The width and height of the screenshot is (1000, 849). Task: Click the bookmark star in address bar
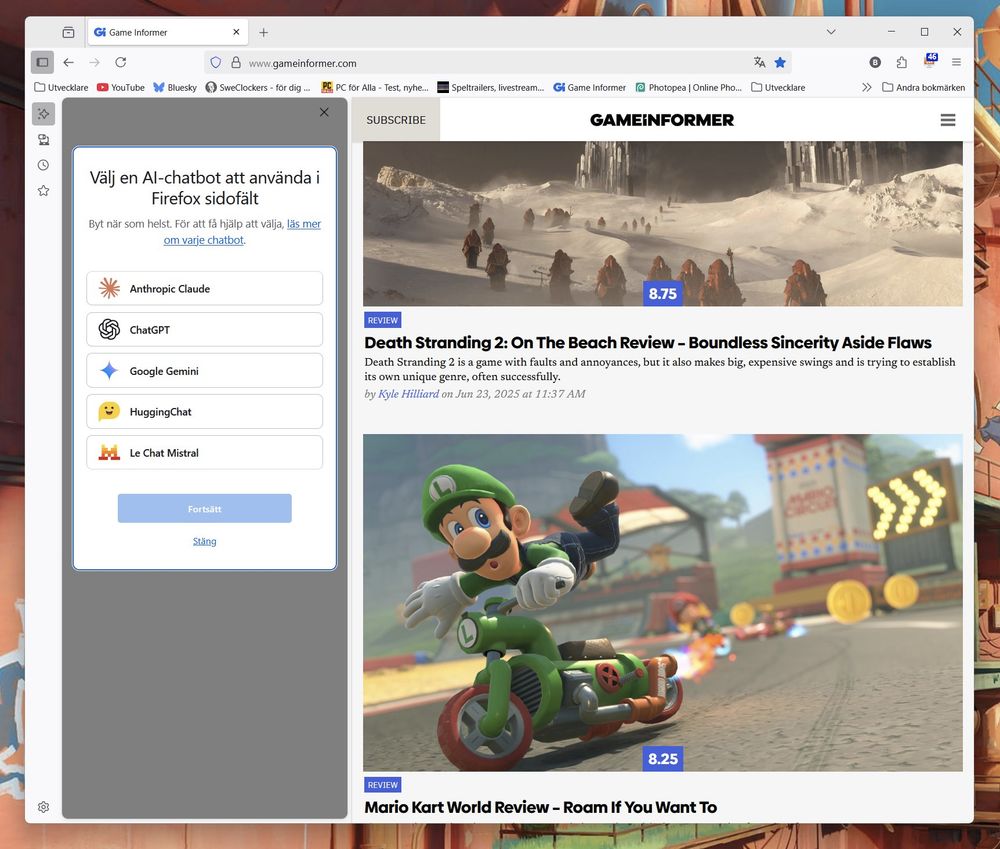[x=780, y=63]
